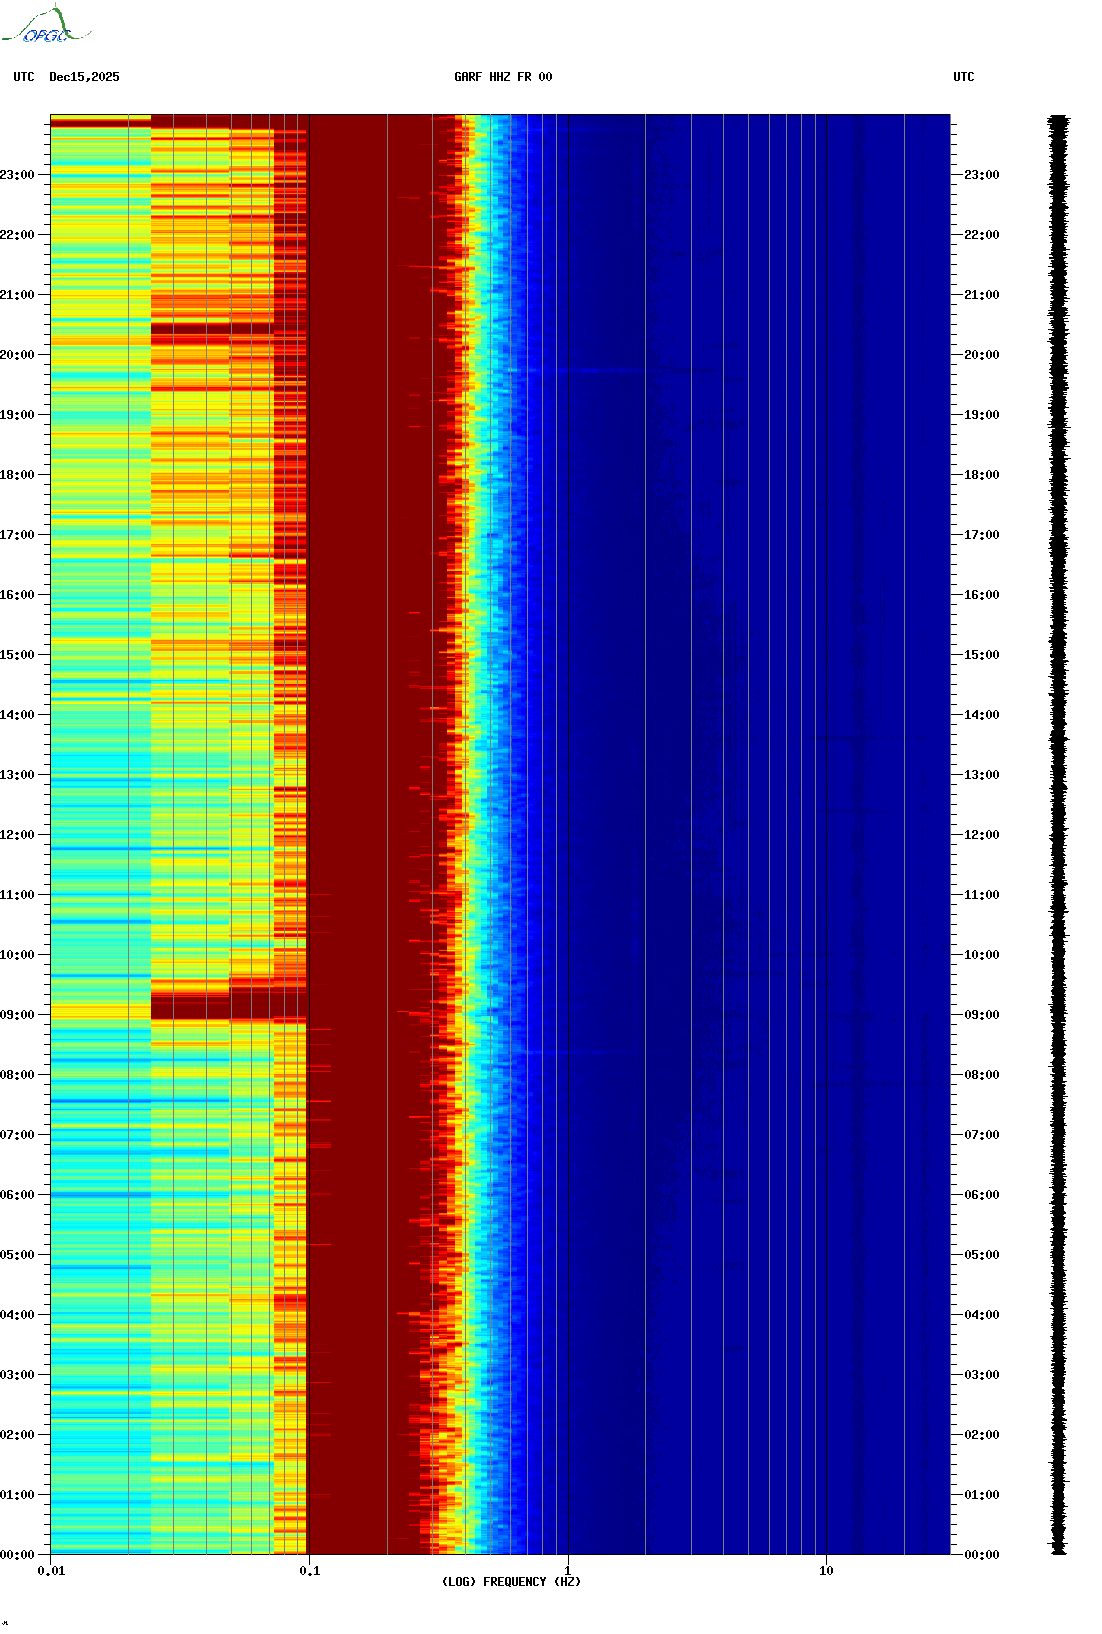This screenshot has width=1102, height=1634.
Task: Click the 11:00 label on the right time axis
Action: [x=982, y=895]
